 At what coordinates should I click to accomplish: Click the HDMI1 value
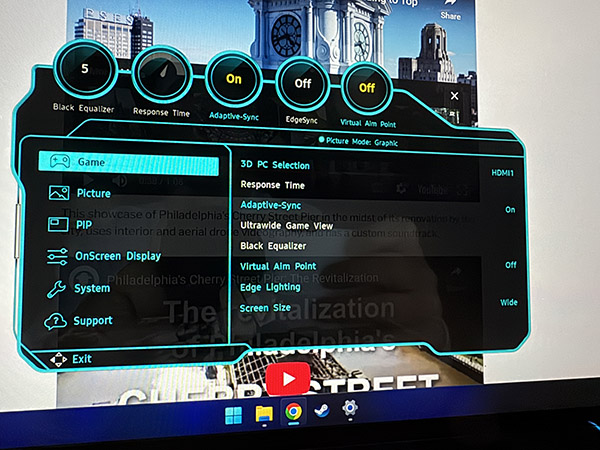pos(502,173)
